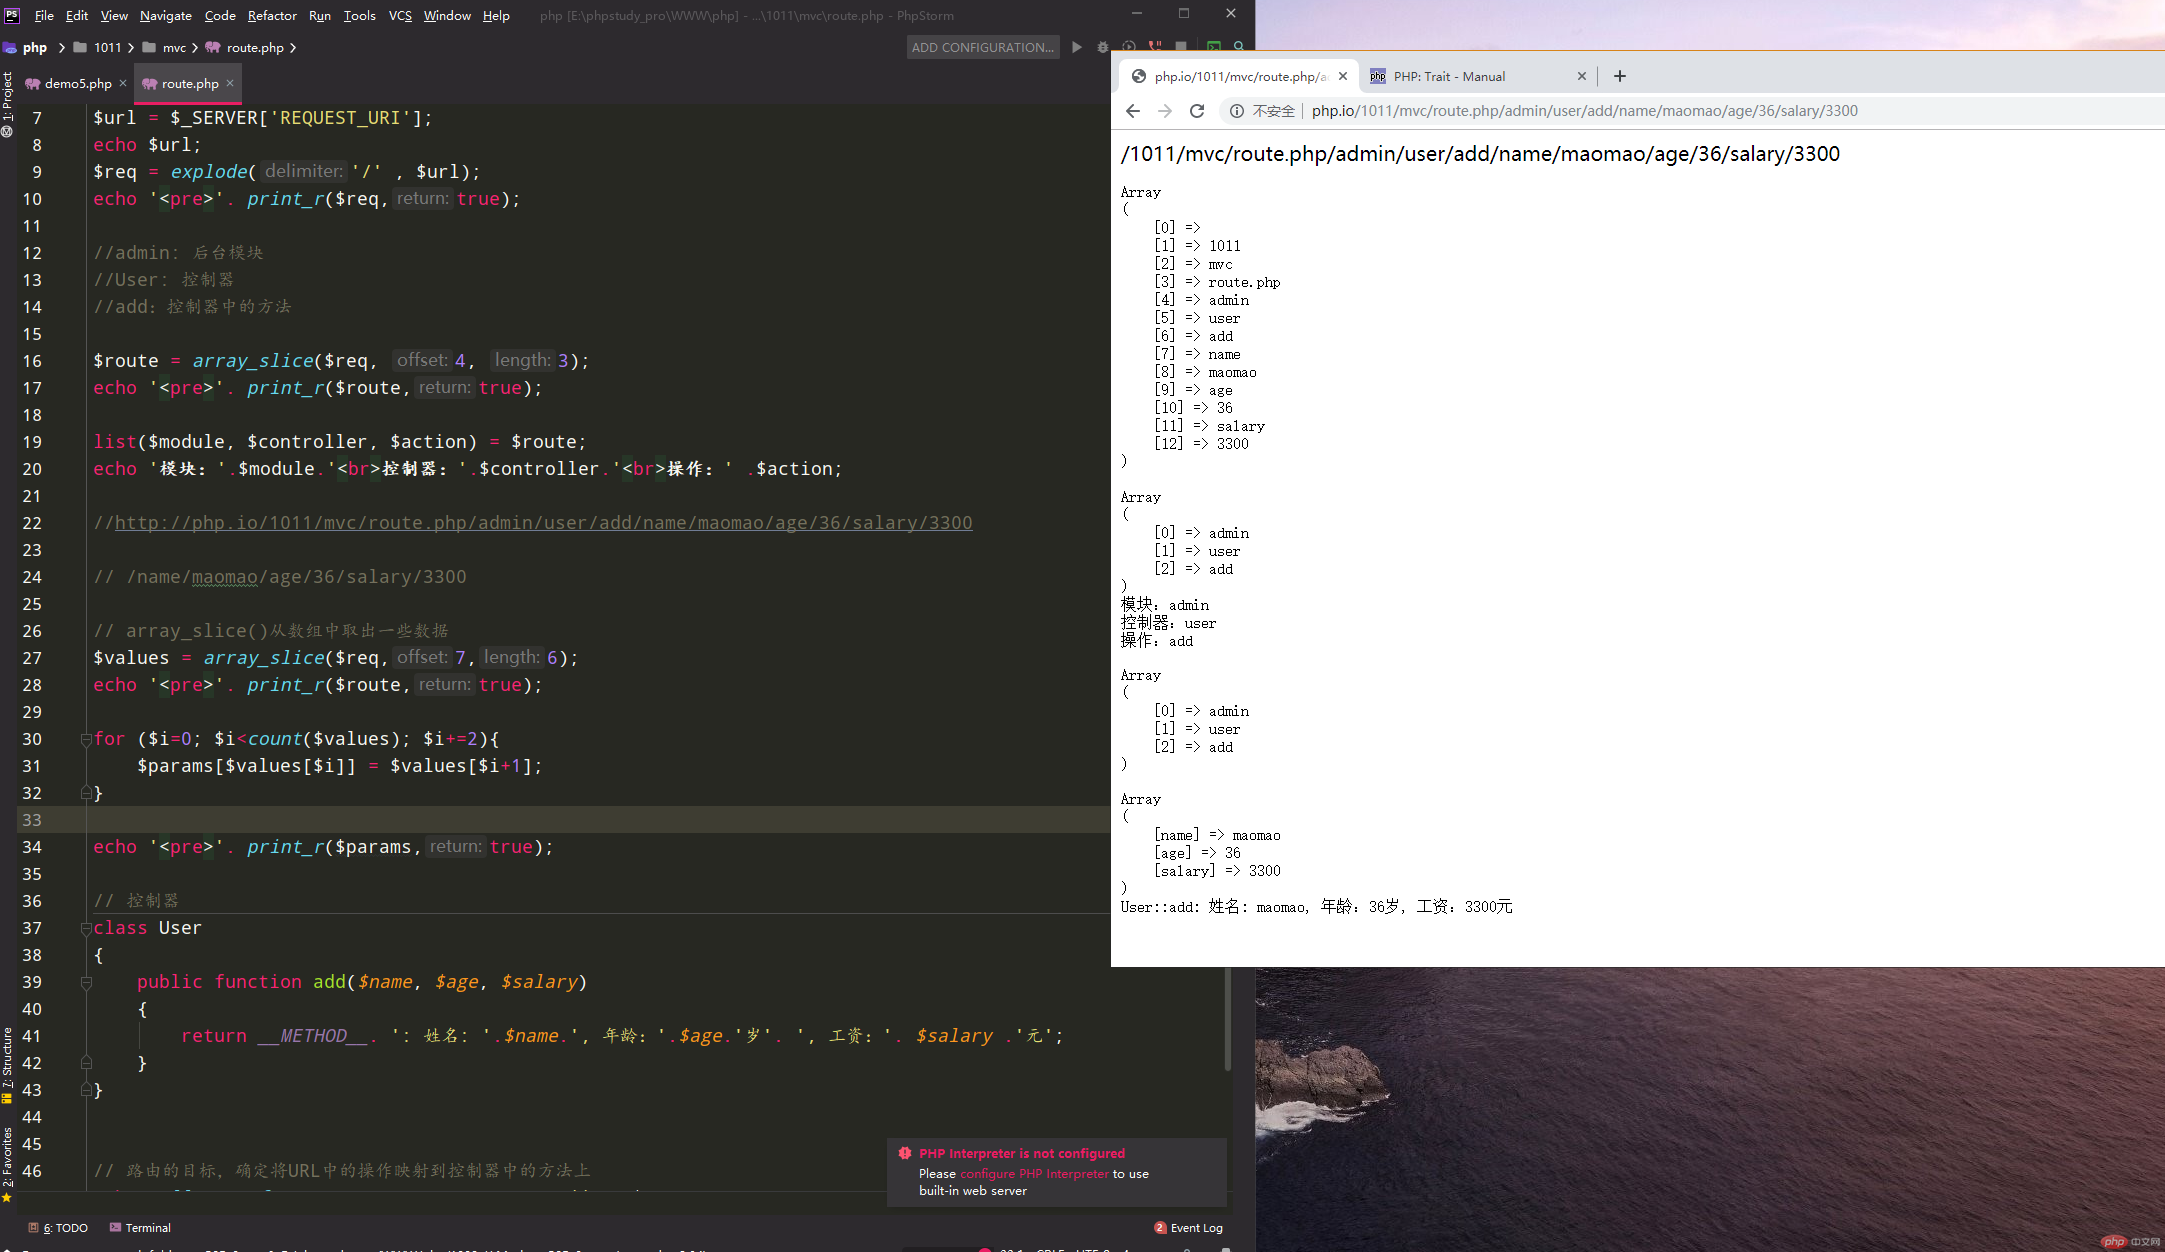Image resolution: width=2165 pixels, height=1252 pixels.
Task: Run with coverage icon in PhpStorm toolbar
Action: point(1129,47)
